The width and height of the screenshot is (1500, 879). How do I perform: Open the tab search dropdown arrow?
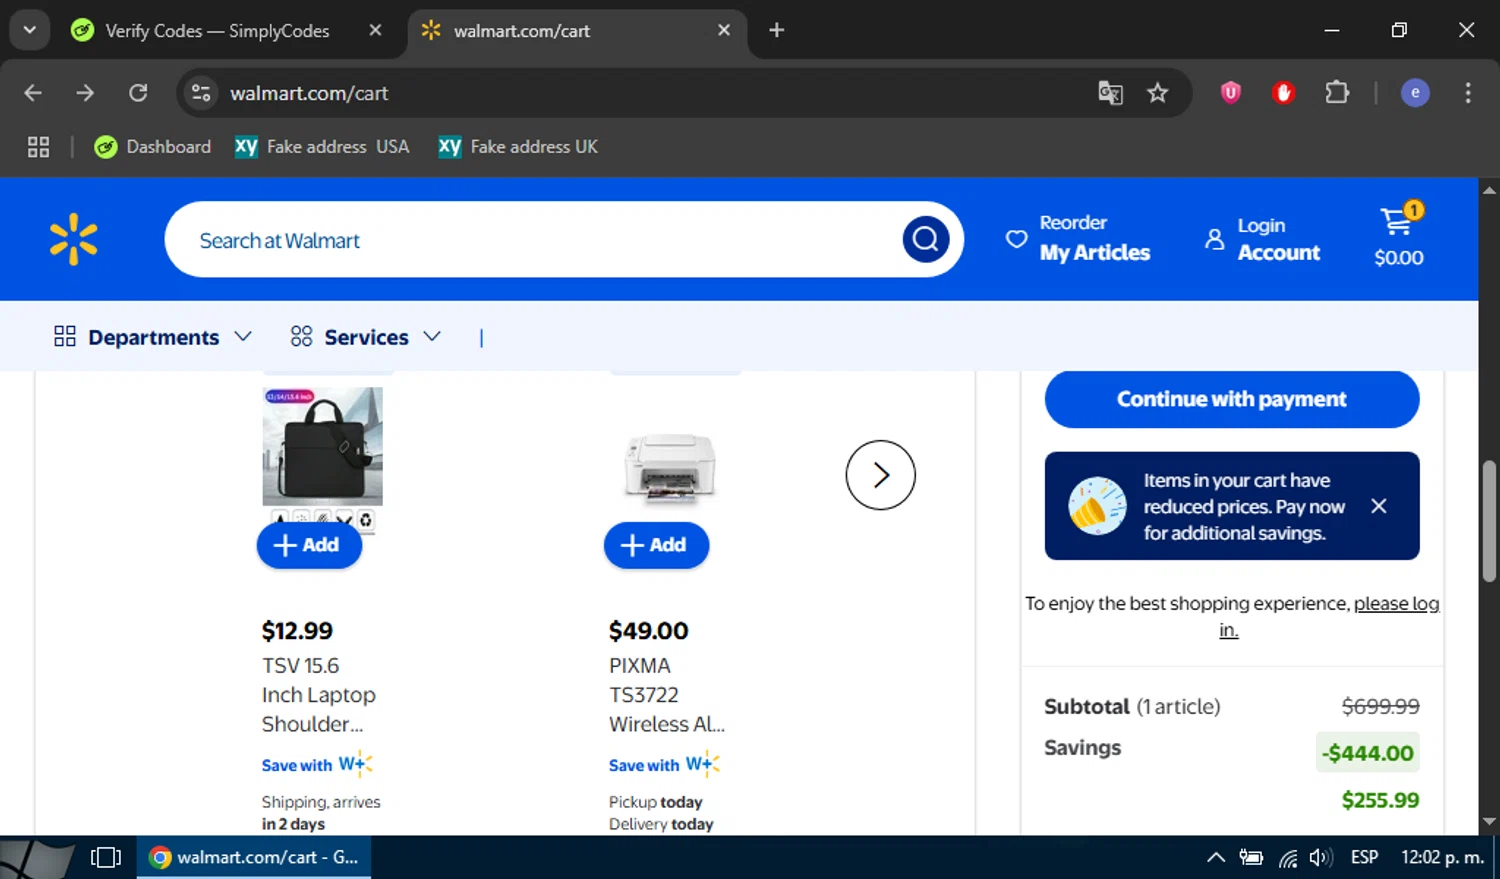click(x=29, y=30)
